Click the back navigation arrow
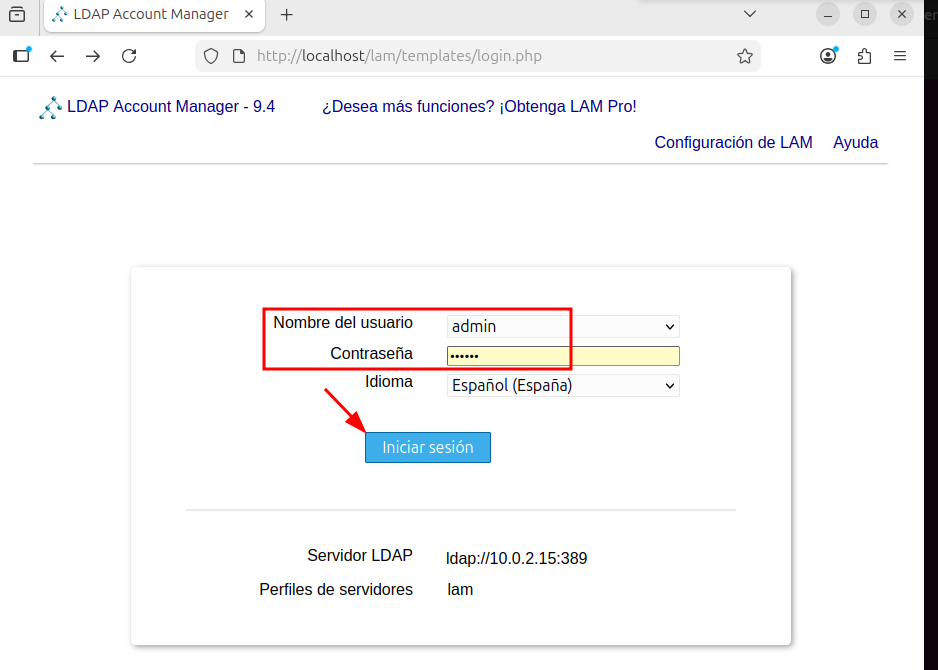The height and width of the screenshot is (670, 938). point(57,56)
